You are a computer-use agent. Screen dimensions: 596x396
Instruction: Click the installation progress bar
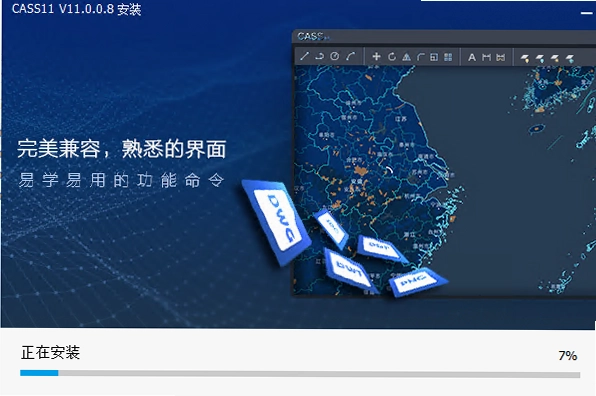[x=300, y=374]
